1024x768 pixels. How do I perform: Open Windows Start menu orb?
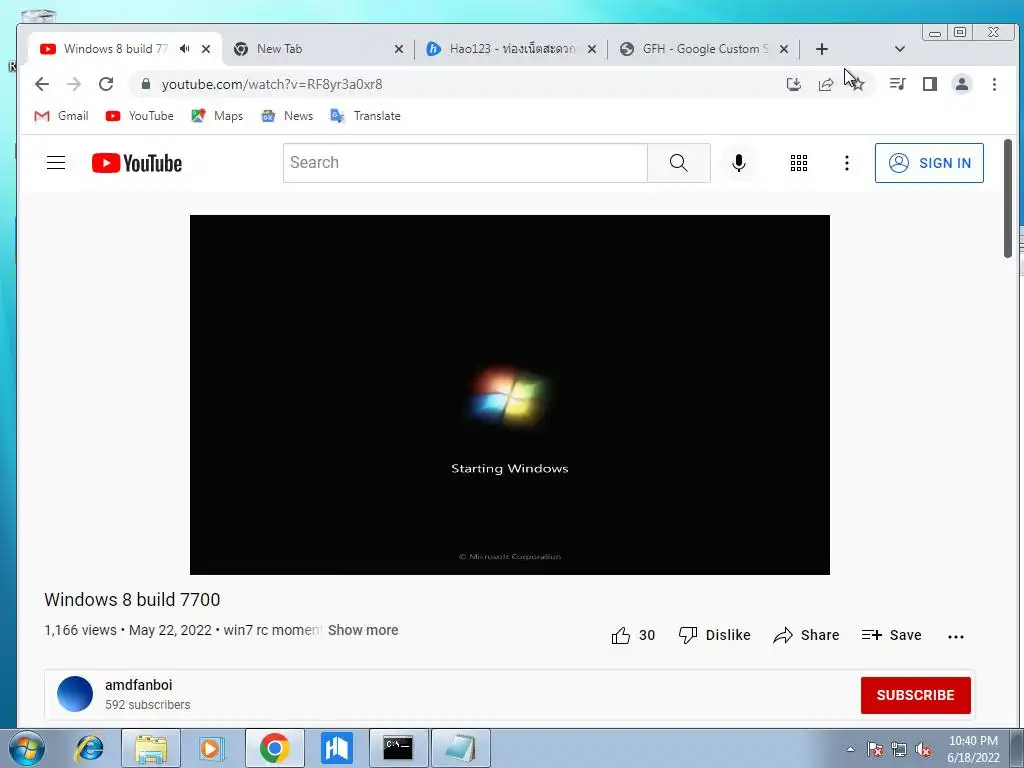click(x=27, y=748)
